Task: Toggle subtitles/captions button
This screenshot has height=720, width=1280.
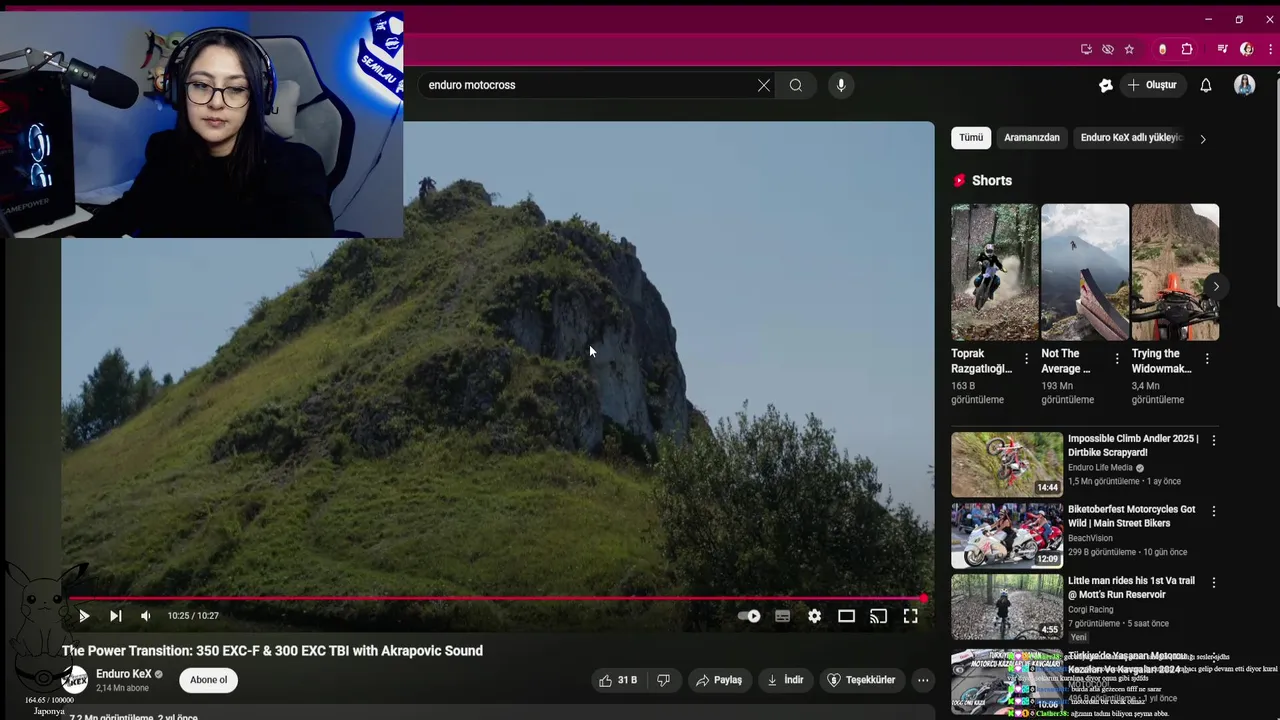Action: [783, 616]
